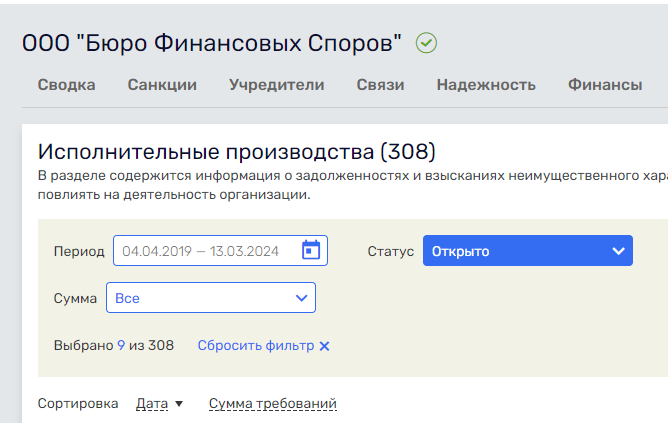Click the white chevron in Статус box
668x423 pixels.
coord(618,251)
